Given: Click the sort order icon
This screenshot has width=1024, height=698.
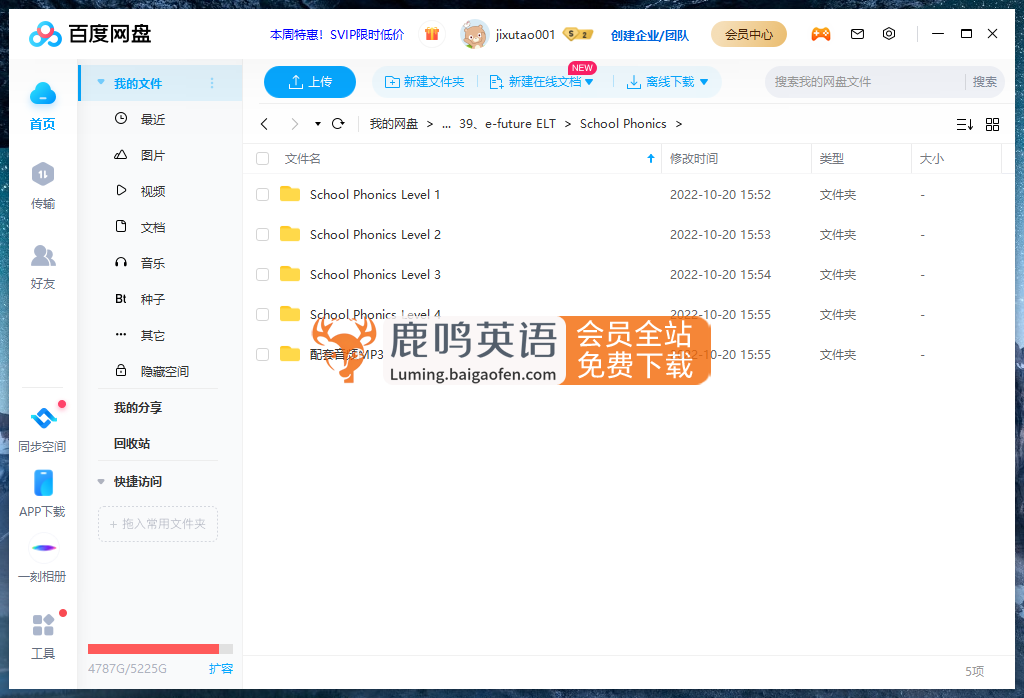Looking at the screenshot, I should [965, 124].
